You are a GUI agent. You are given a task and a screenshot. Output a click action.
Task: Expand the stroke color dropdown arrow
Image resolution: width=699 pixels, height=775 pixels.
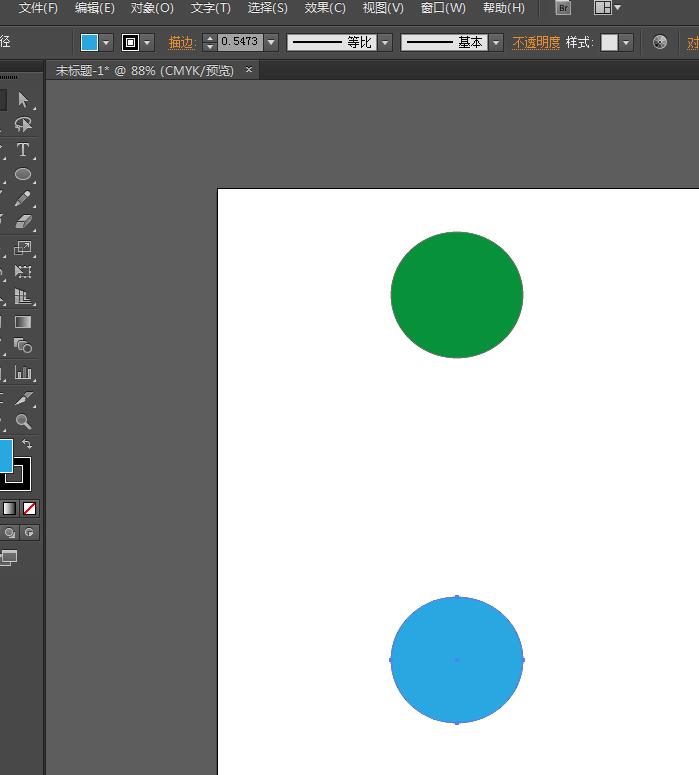(x=147, y=43)
